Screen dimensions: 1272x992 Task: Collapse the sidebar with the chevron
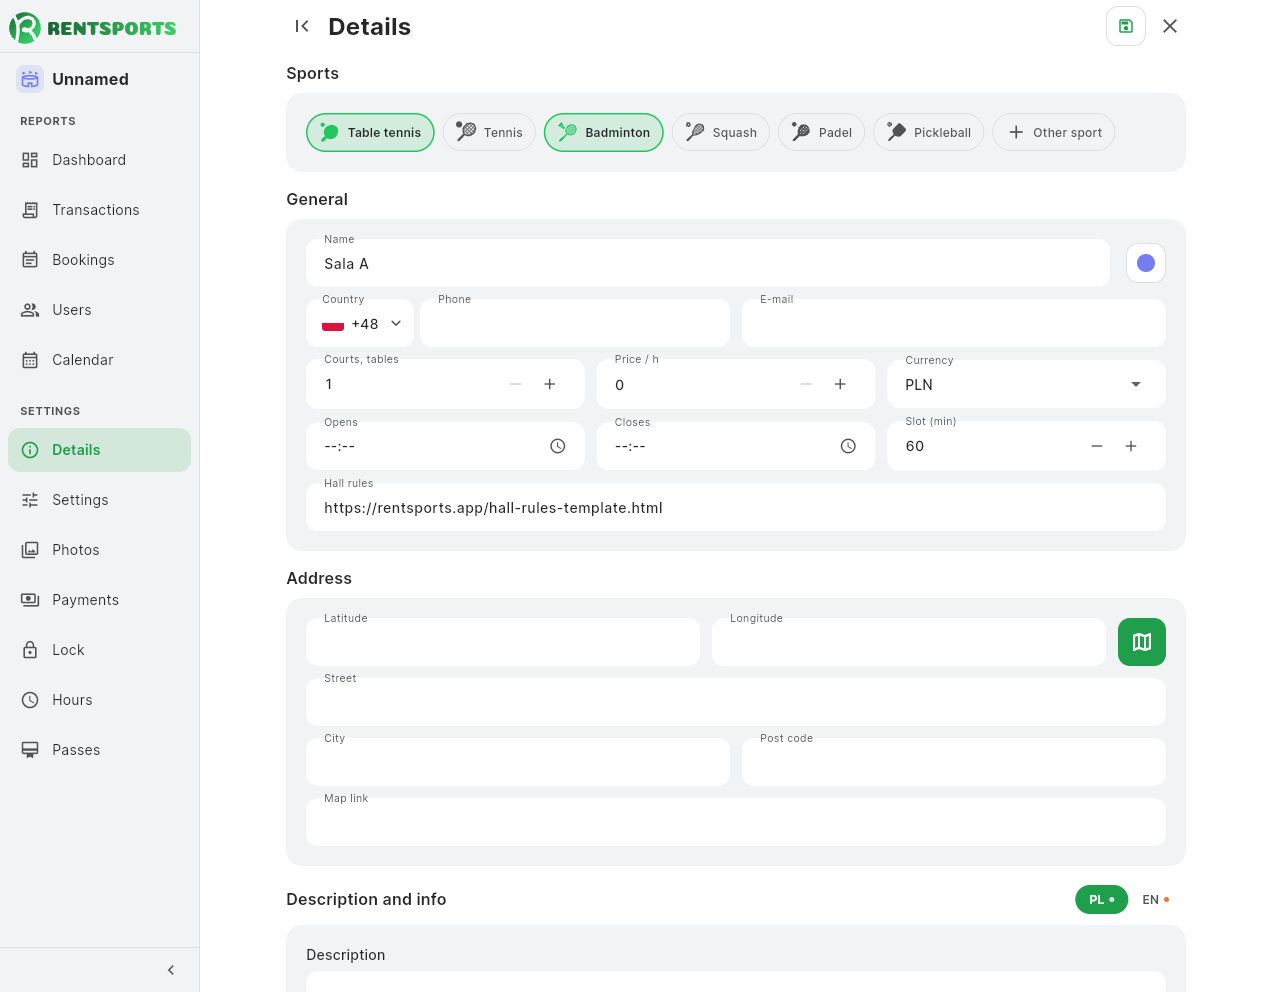tap(171, 970)
